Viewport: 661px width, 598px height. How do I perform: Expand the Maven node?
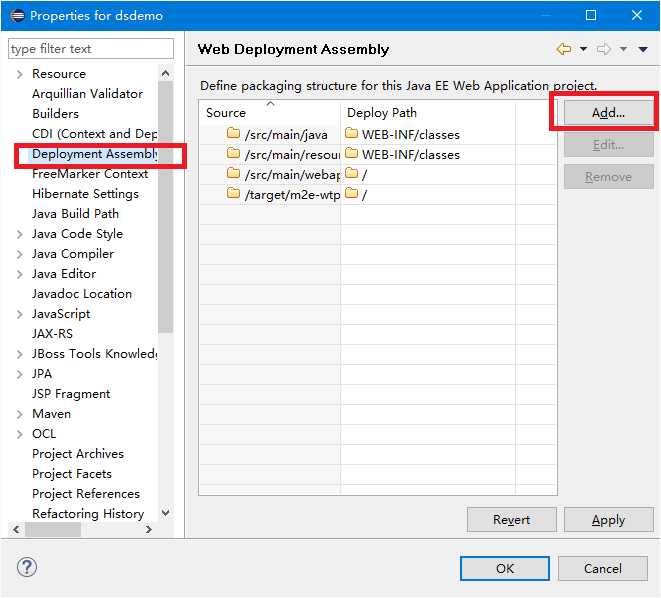pos(19,414)
